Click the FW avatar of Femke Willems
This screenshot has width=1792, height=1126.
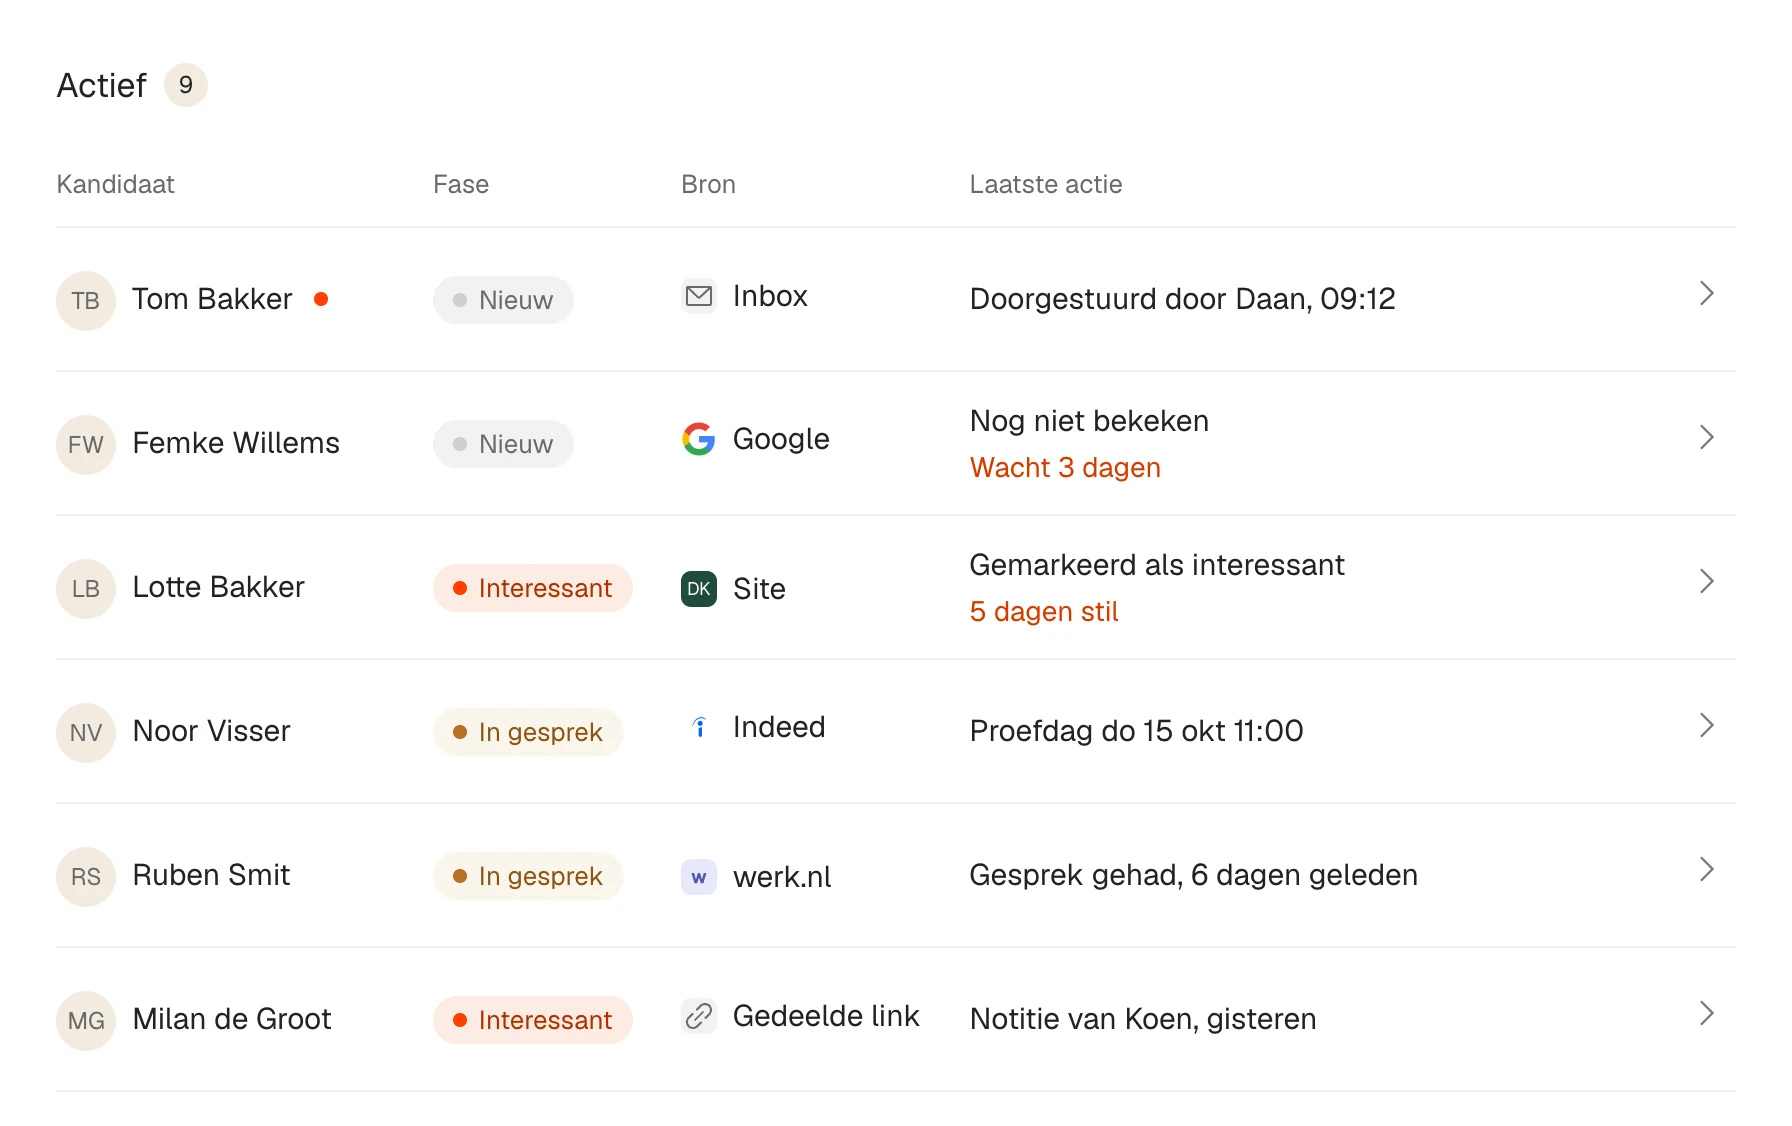86,444
